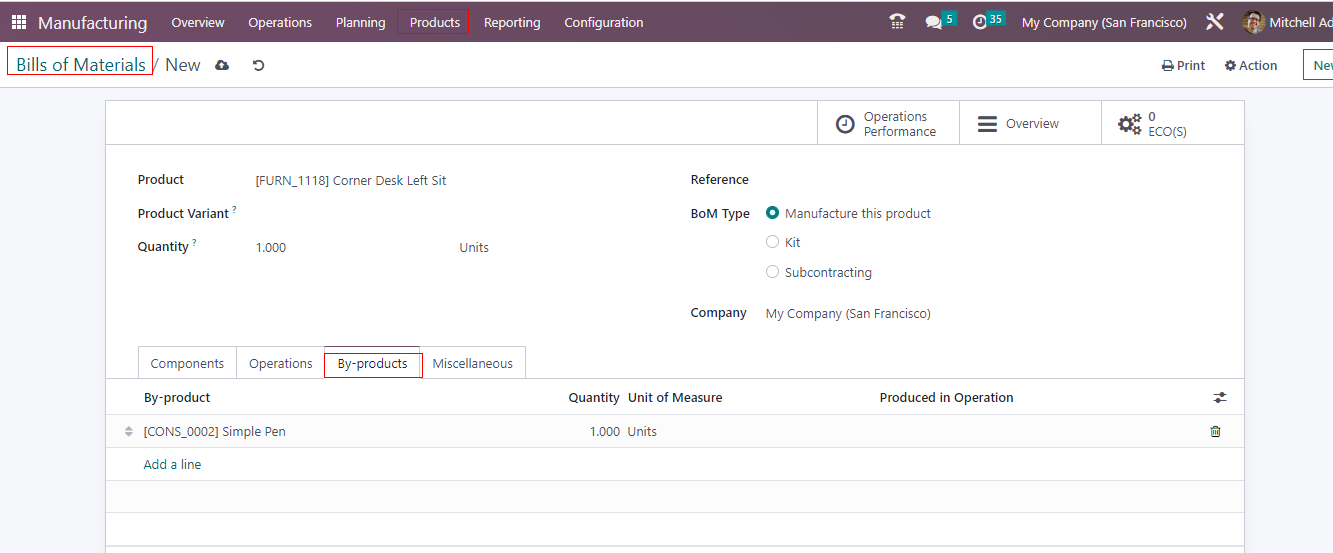This screenshot has height=553, width=1333.
Task: Open the Operations Performance stat button
Action: pos(888,124)
